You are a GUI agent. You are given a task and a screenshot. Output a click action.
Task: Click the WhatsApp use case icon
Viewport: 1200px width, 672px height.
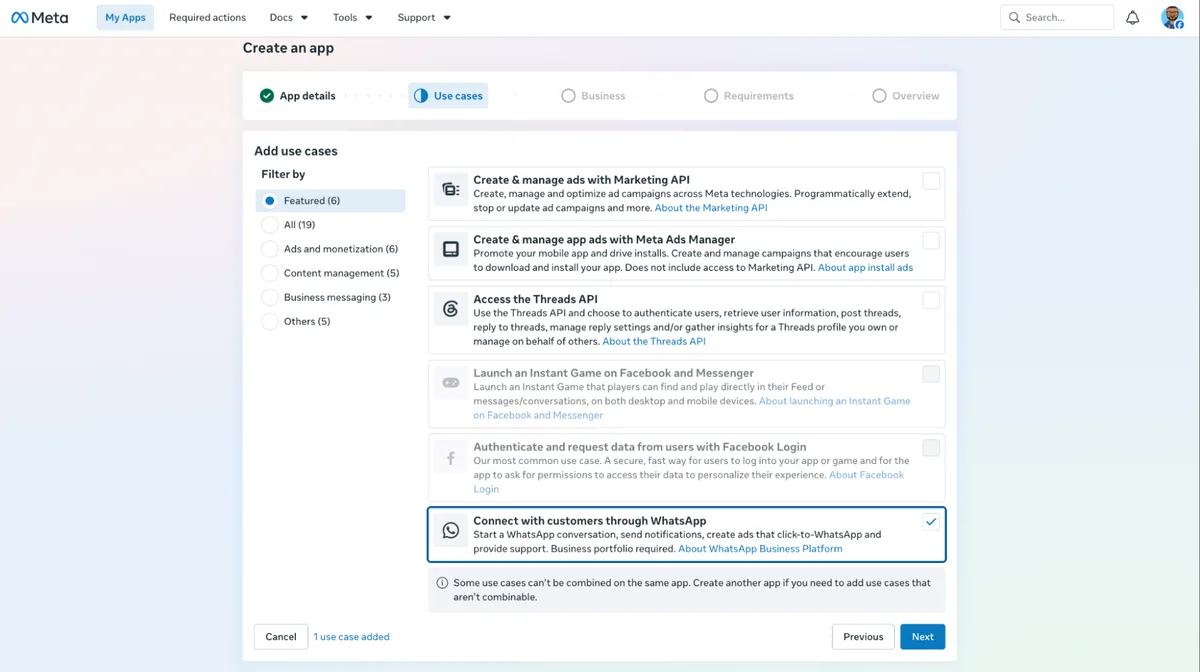point(451,530)
